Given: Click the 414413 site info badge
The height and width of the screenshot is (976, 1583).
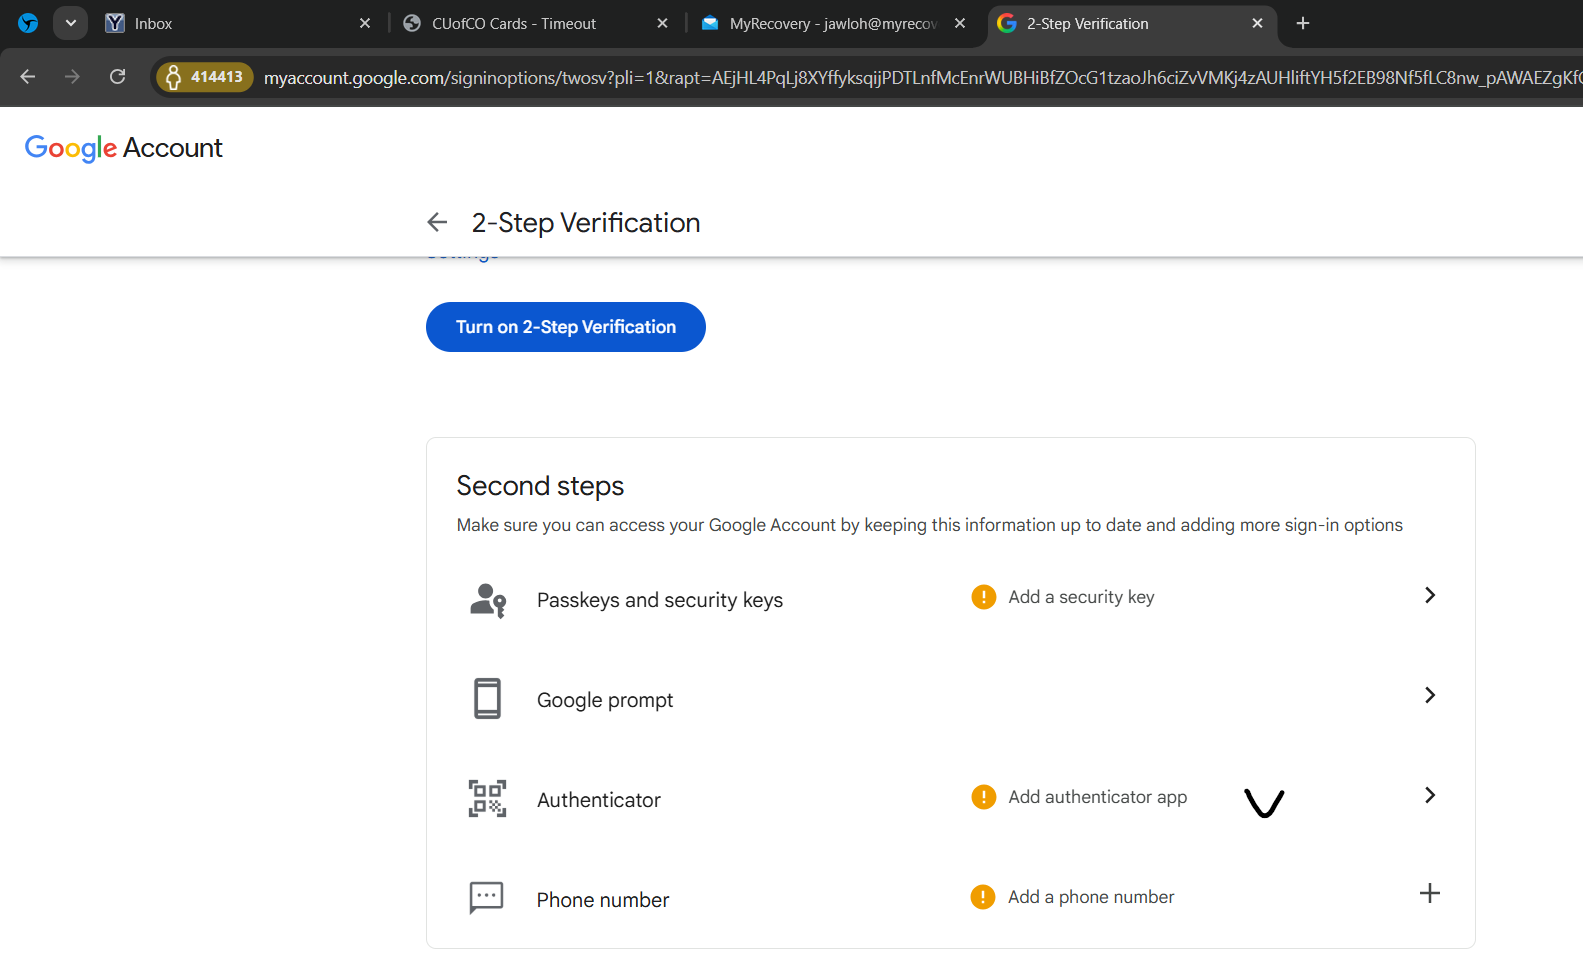Looking at the screenshot, I should pos(205,77).
